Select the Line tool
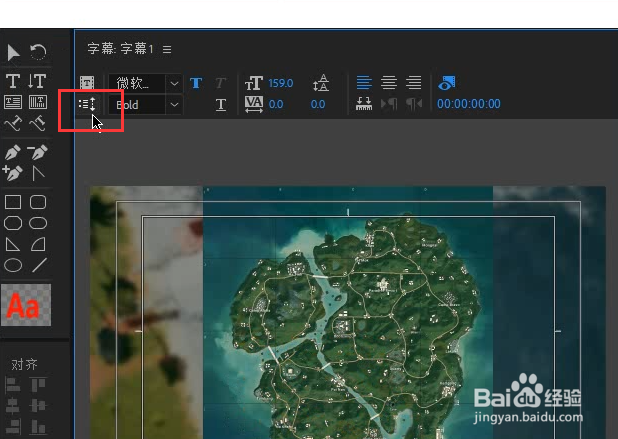 [39, 265]
